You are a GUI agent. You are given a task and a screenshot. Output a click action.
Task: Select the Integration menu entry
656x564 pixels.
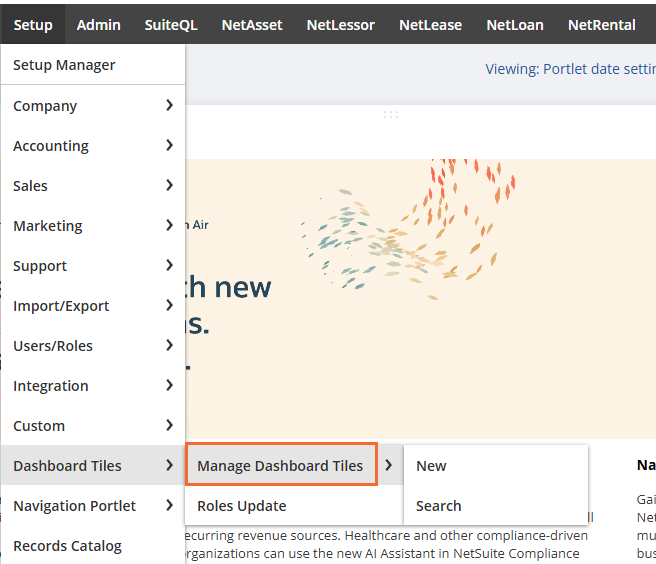pos(93,386)
